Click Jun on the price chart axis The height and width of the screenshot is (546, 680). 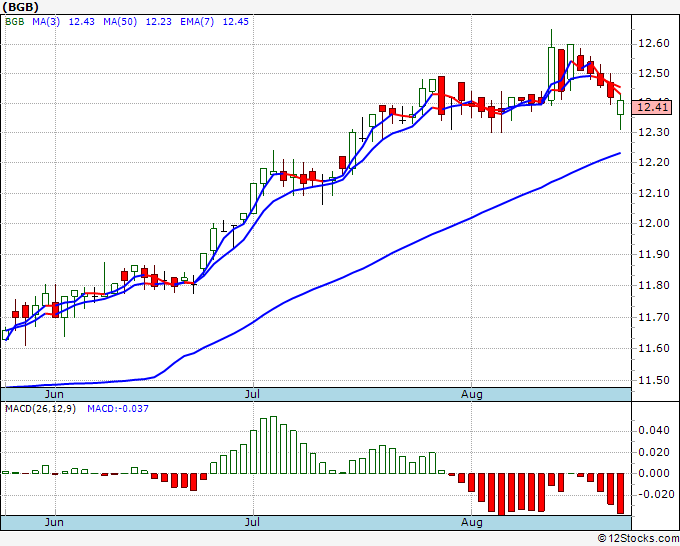(54, 394)
